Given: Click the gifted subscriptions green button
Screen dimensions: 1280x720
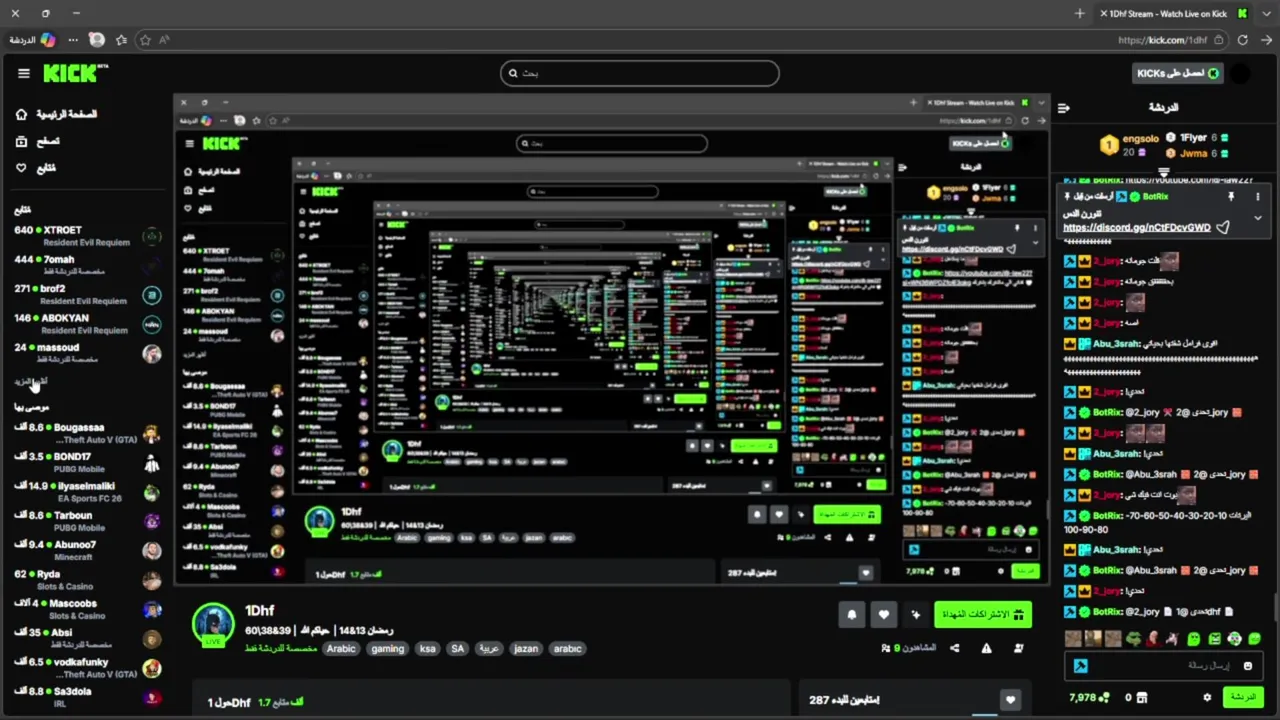Looking at the screenshot, I should [982, 614].
